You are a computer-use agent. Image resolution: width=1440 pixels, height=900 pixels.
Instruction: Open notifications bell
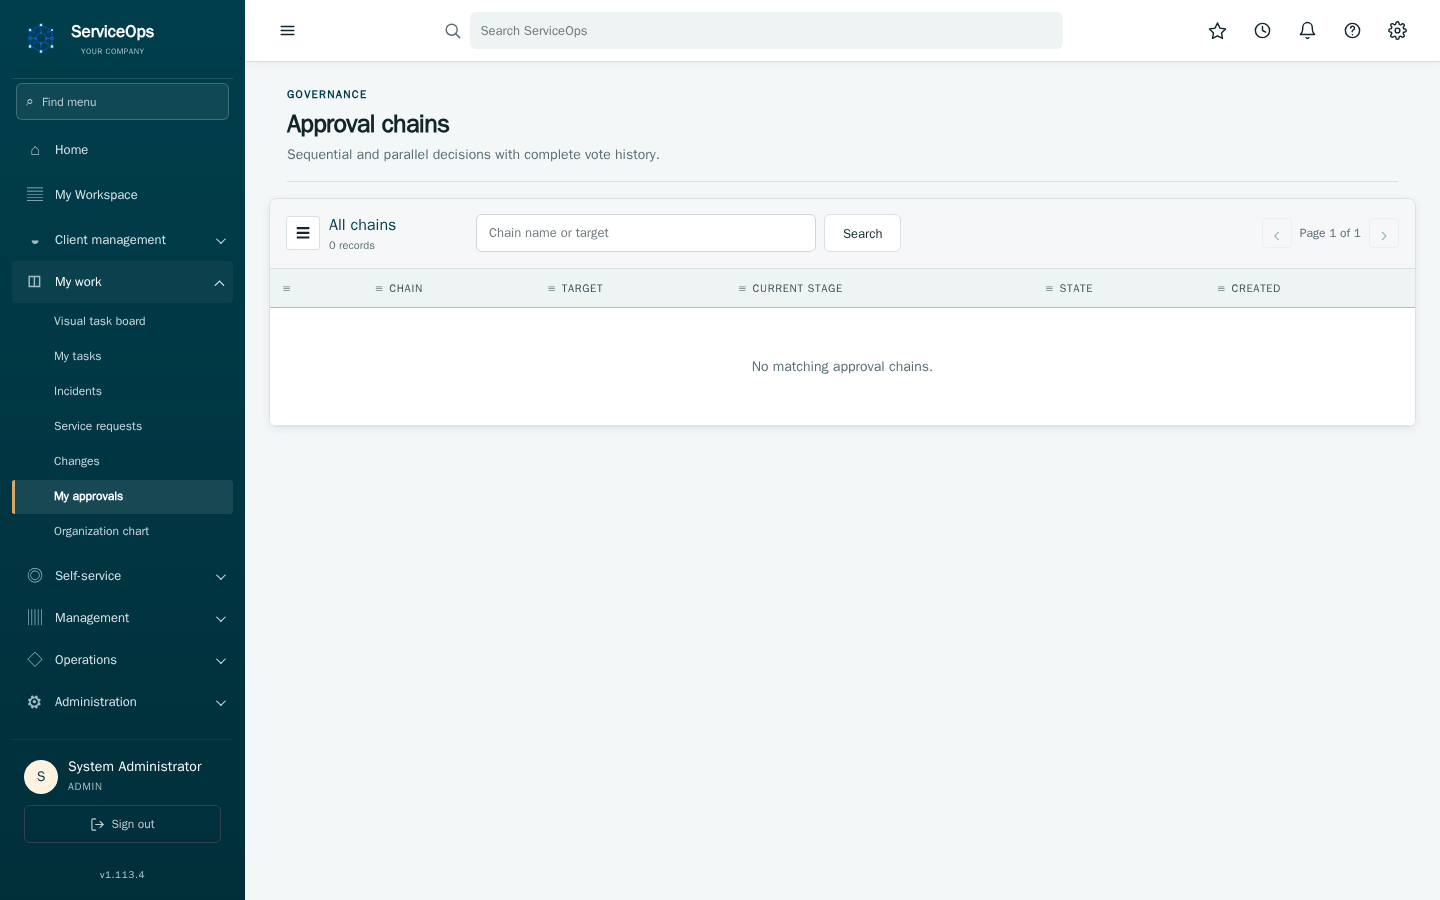click(x=1307, y=31)
